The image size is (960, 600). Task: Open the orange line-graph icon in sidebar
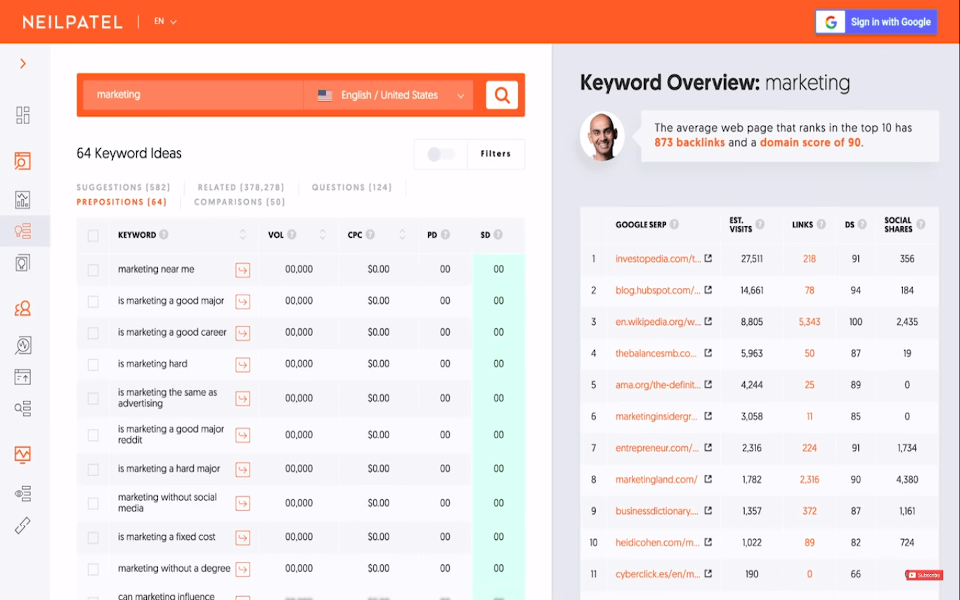click(23, 454)
